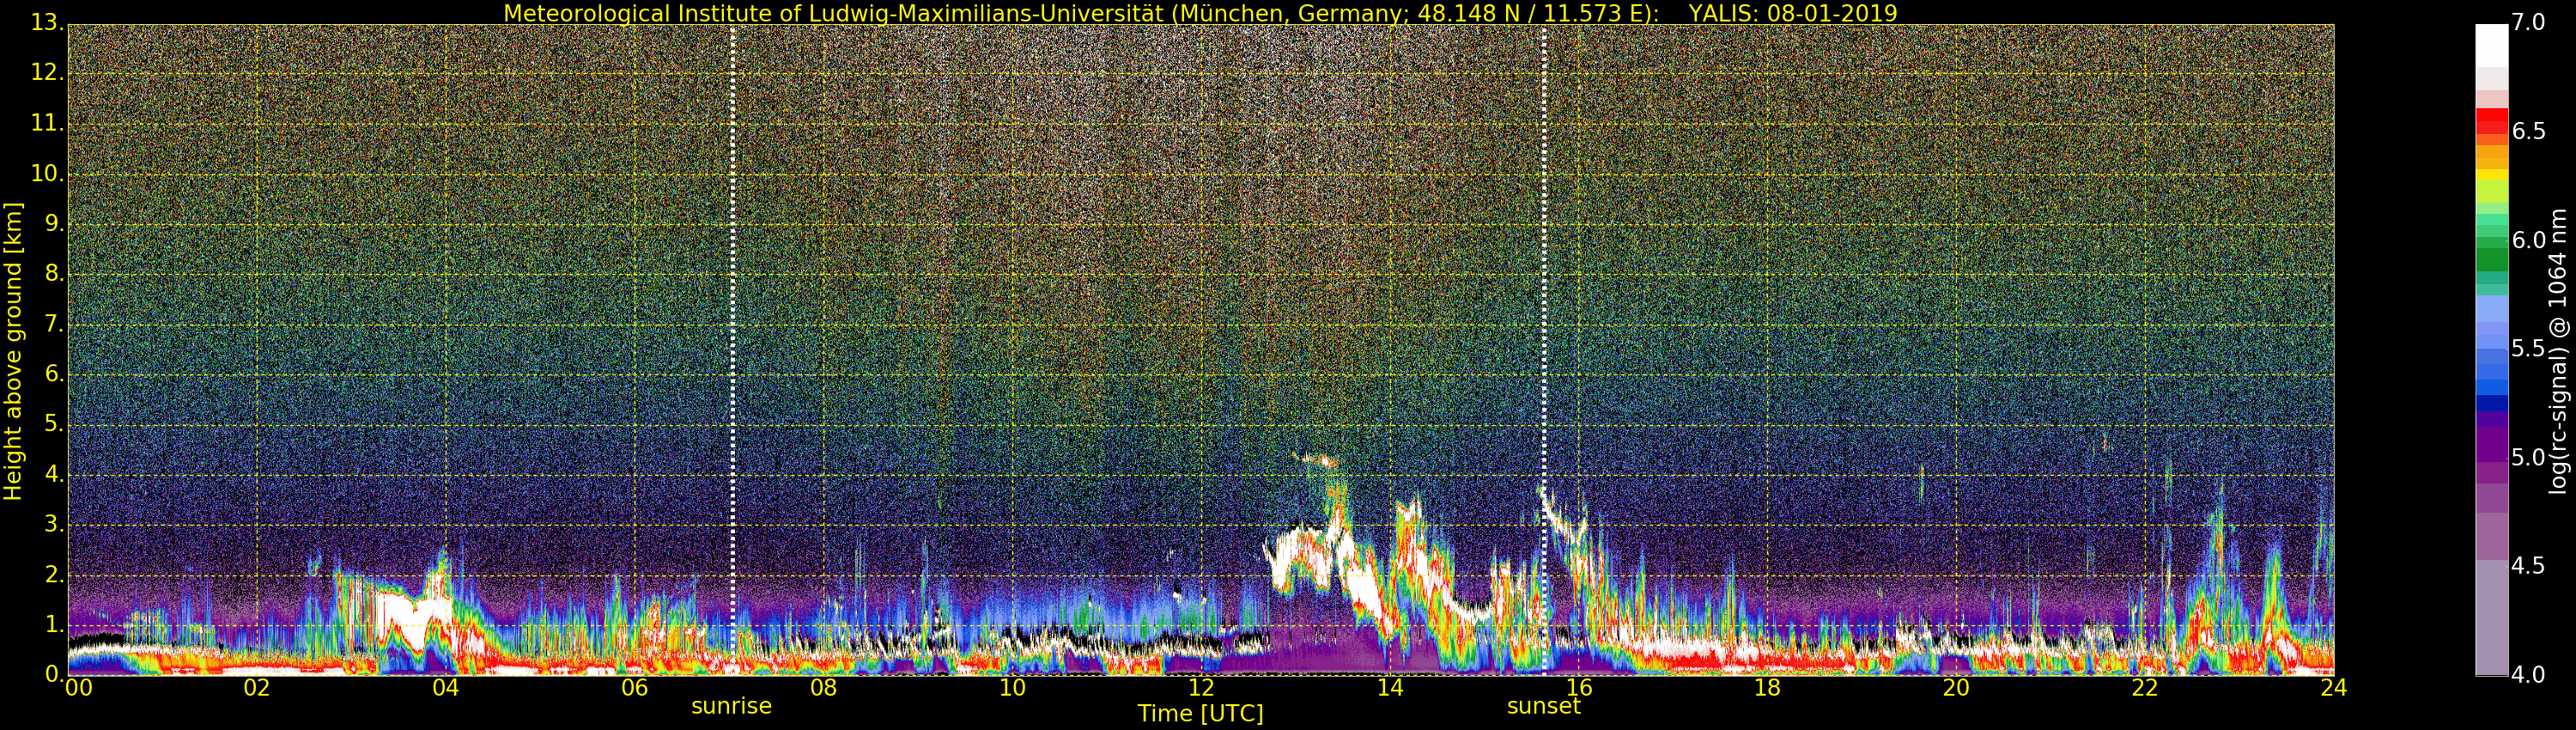This screenshot has width=2576, height=730.
Task: Select the colorbar tick label '4.5'
Action: click(x=2527, y=566)
